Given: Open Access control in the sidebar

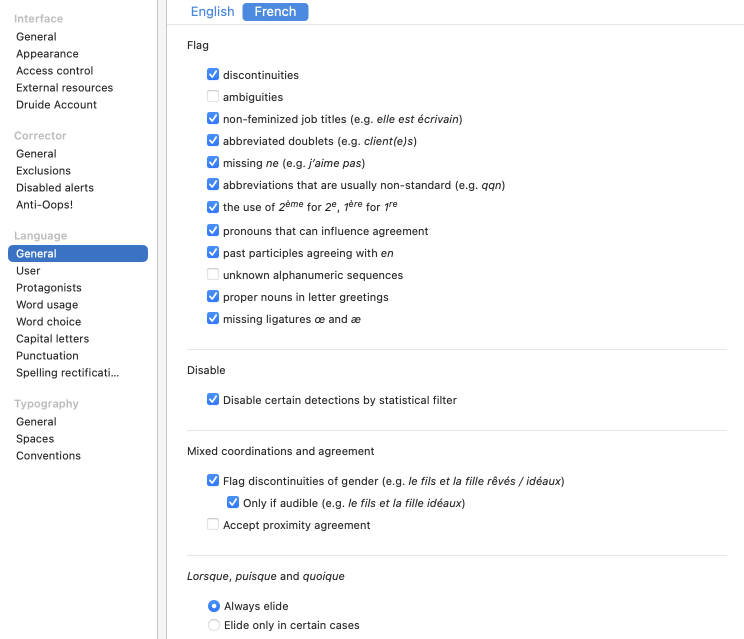Looking at the screenshot, I should pyautogui.click(x=55, y=71).
